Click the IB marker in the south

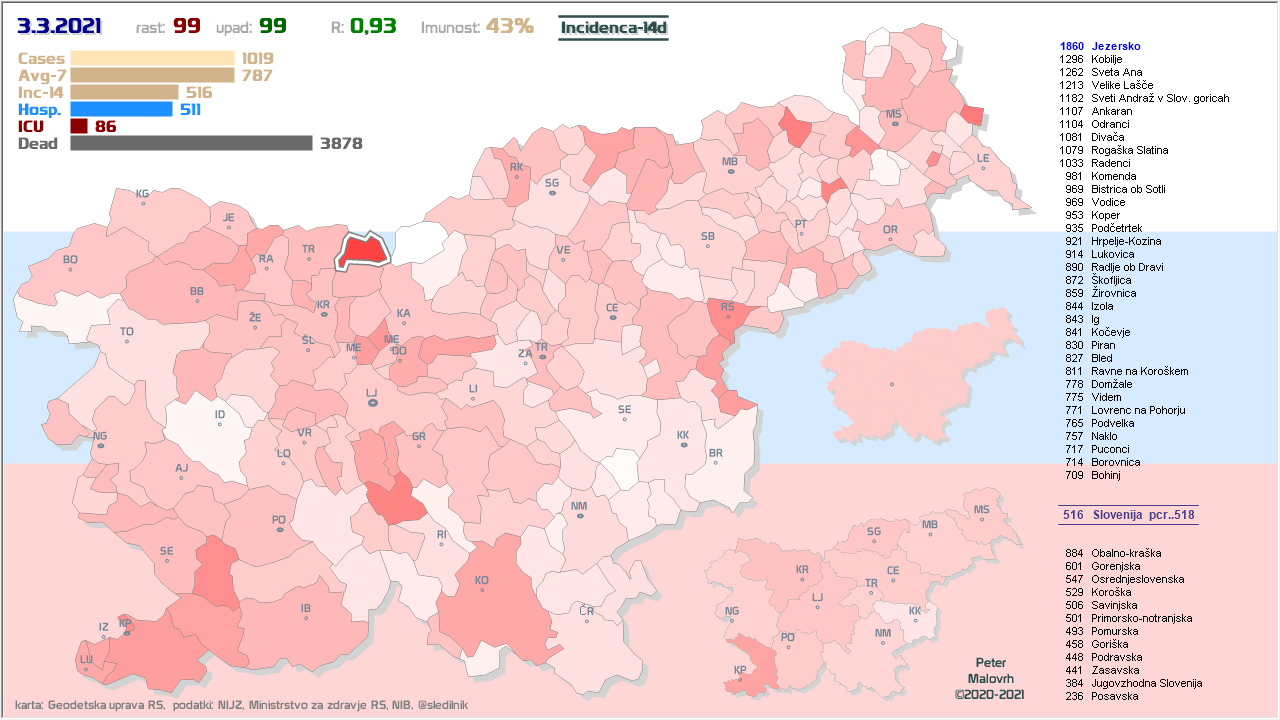point(306,608)
